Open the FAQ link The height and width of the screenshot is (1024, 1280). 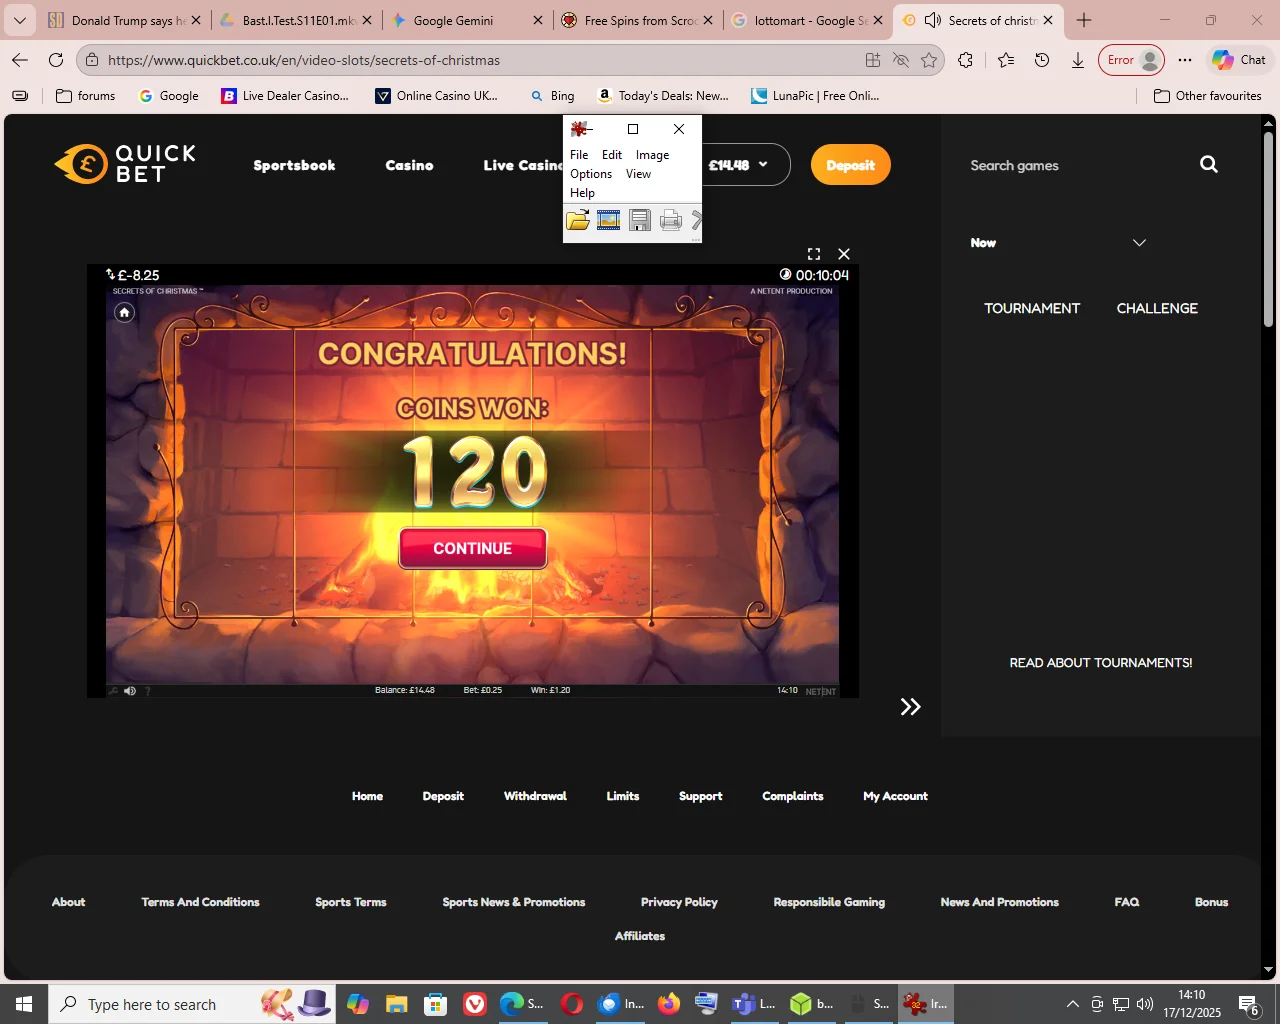(1127, 902)
